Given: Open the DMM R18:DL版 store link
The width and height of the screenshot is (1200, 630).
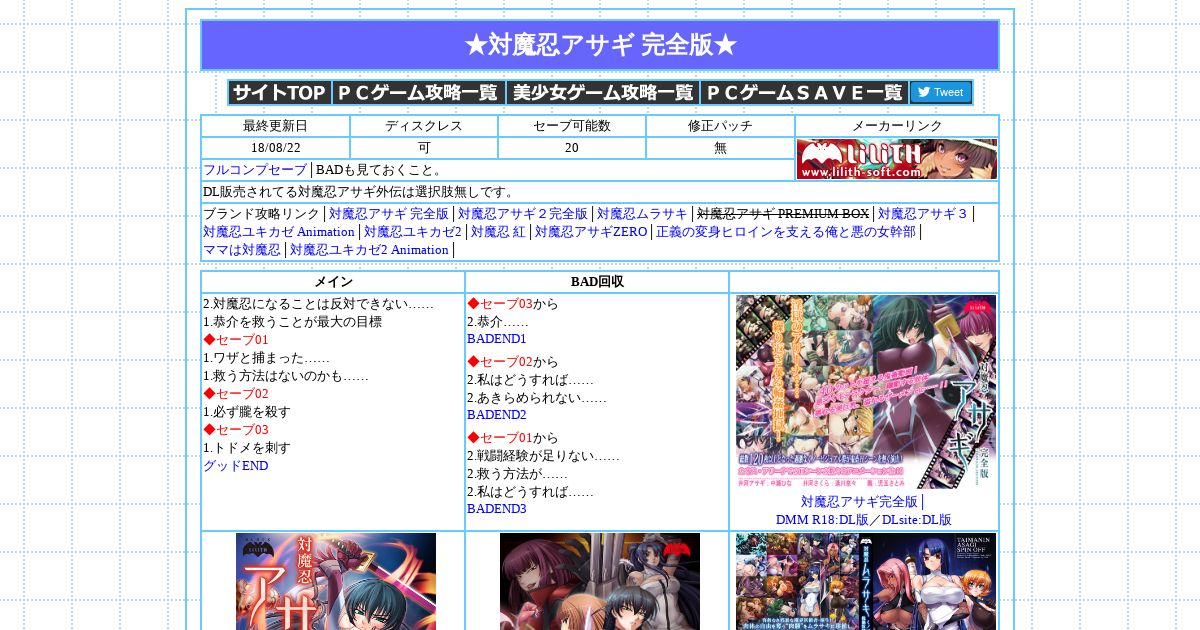Looking at the screenshot, I should (822, 520).
